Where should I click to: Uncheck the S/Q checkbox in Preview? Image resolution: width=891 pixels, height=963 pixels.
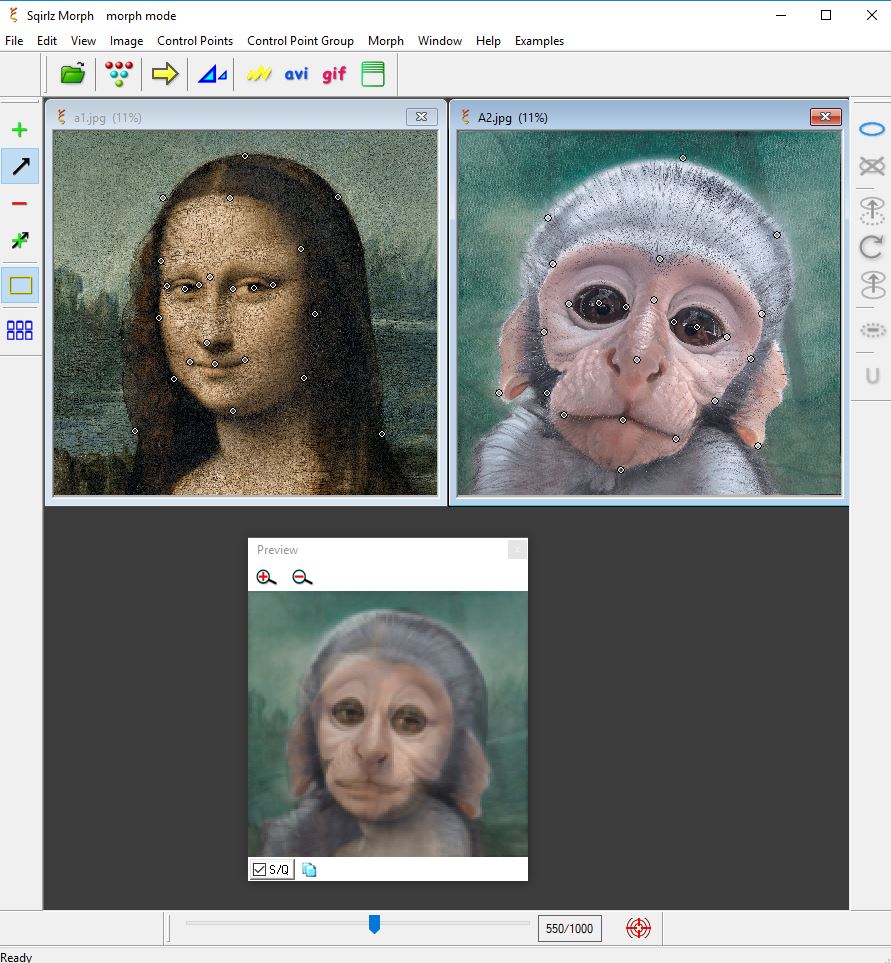[259, 870]
